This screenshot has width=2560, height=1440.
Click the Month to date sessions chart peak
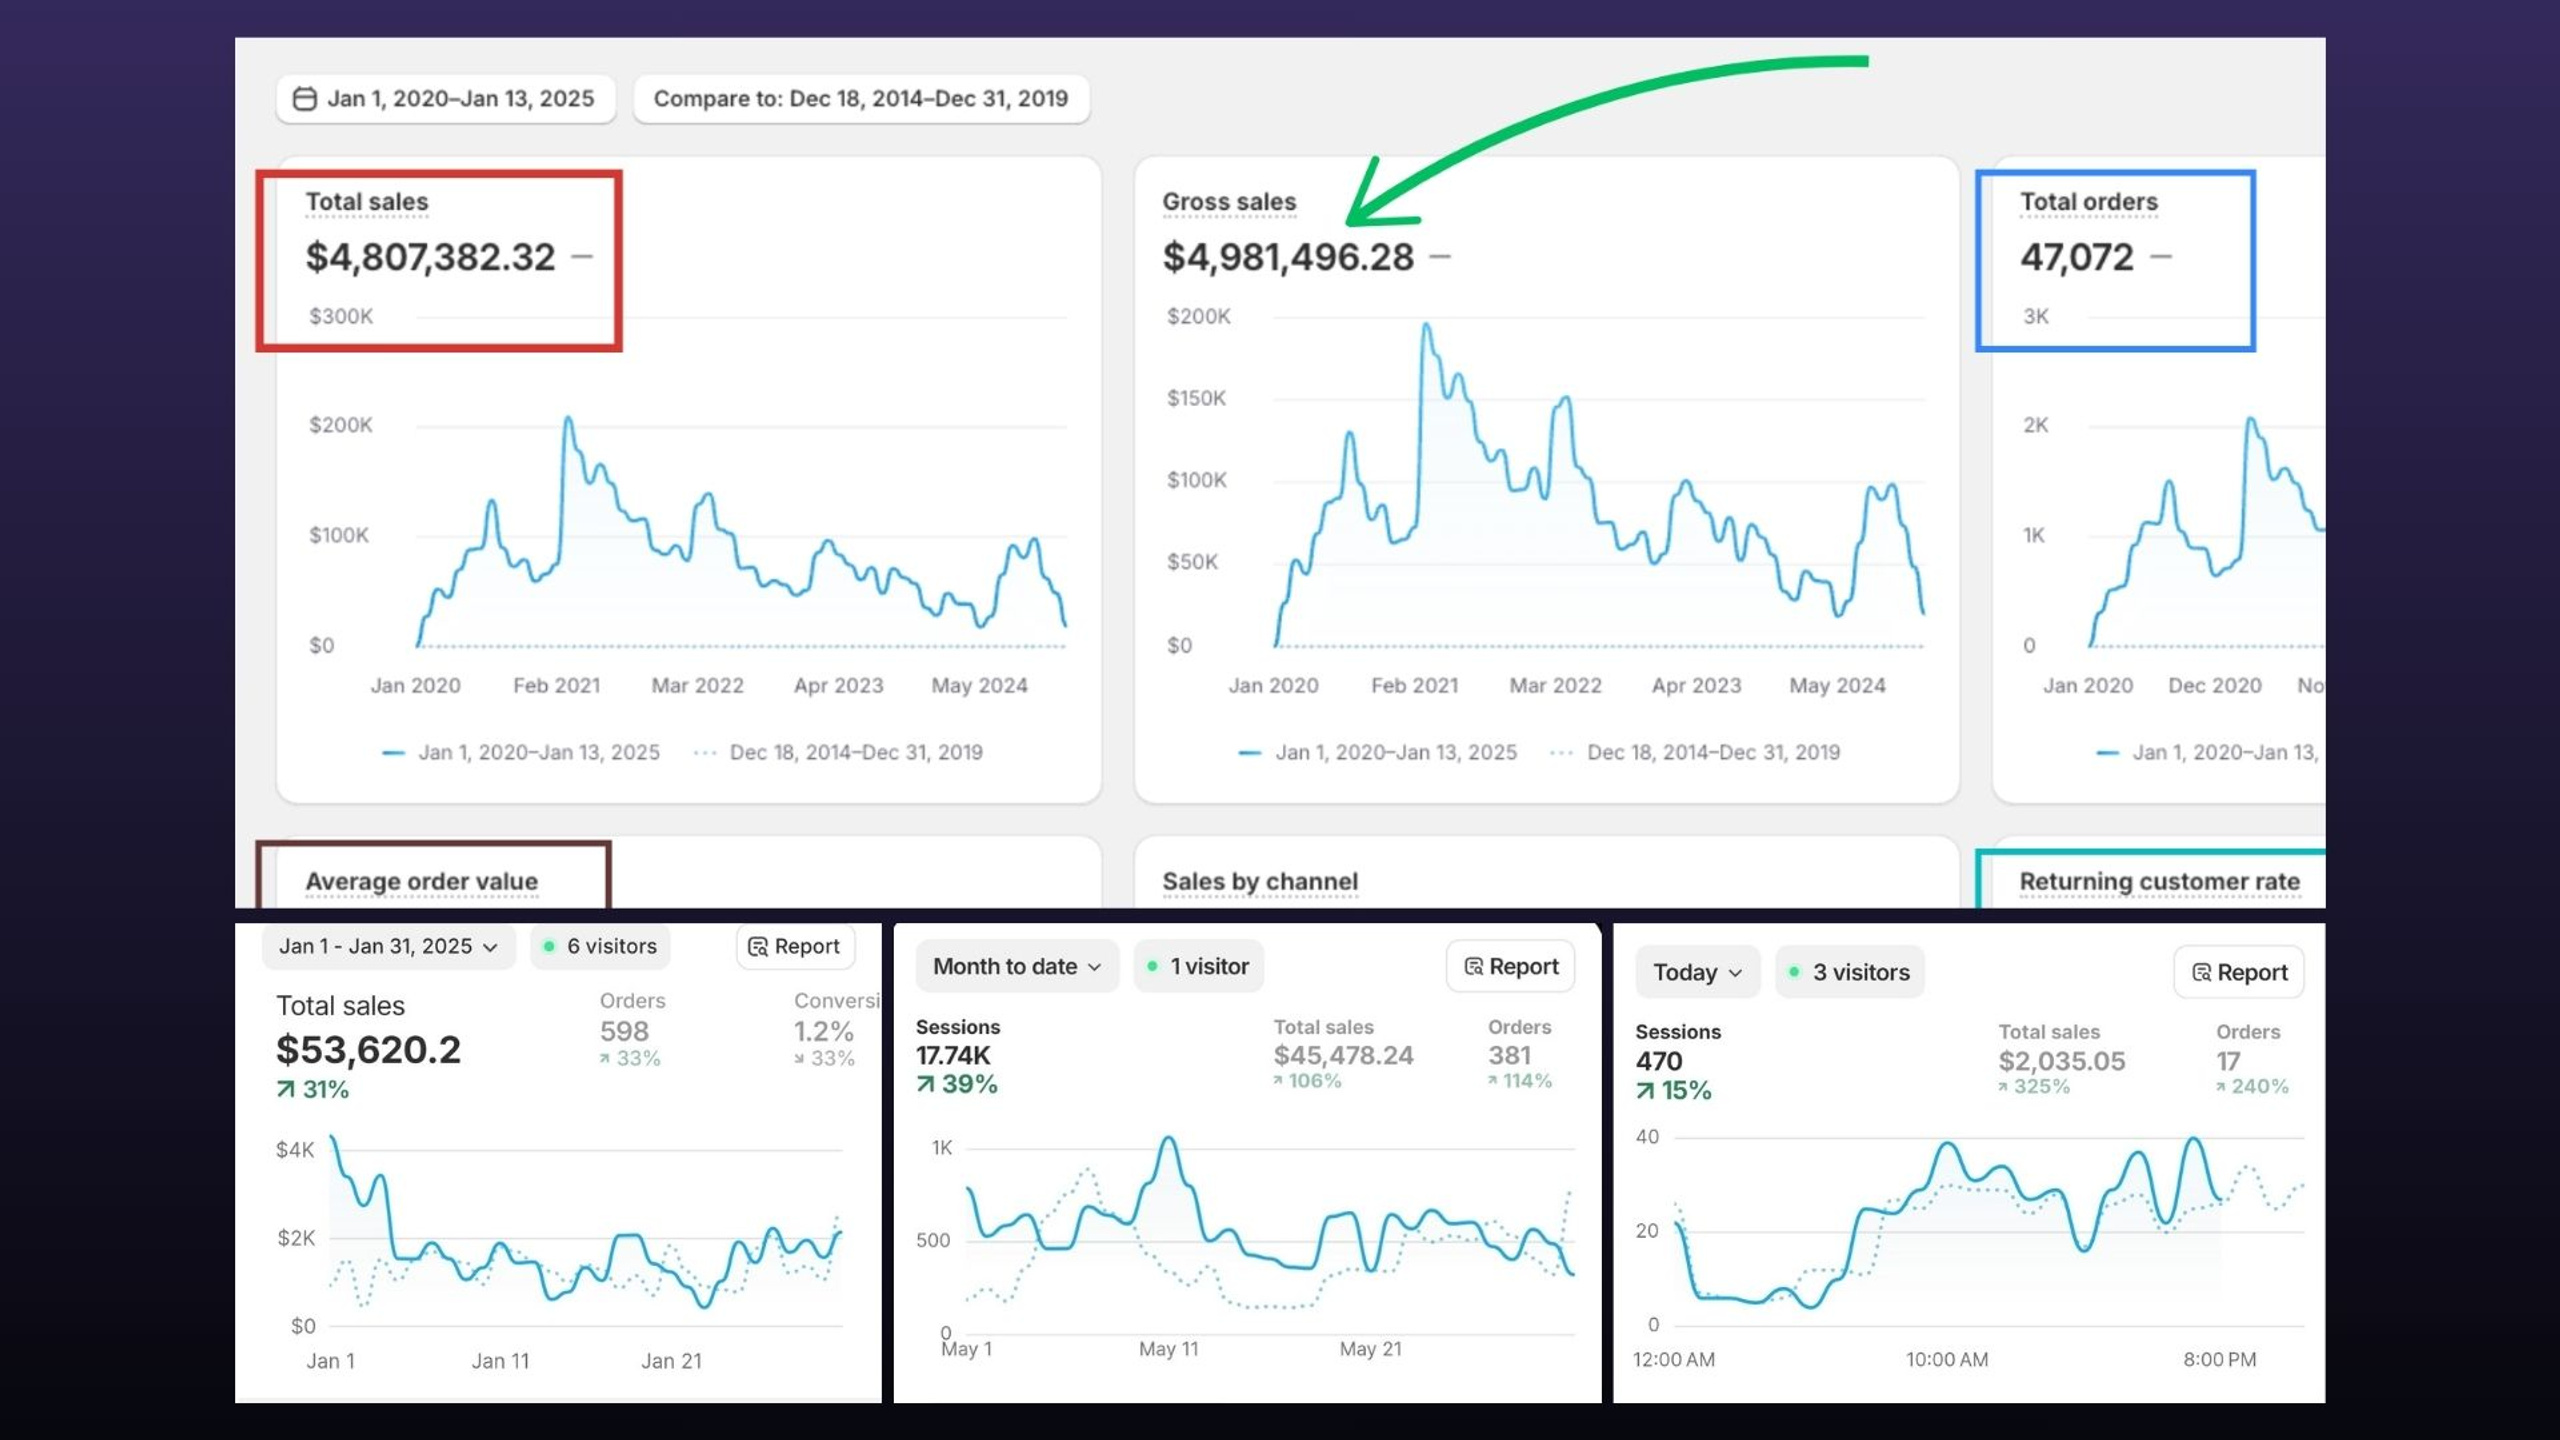click(x=1168, y=1140)
